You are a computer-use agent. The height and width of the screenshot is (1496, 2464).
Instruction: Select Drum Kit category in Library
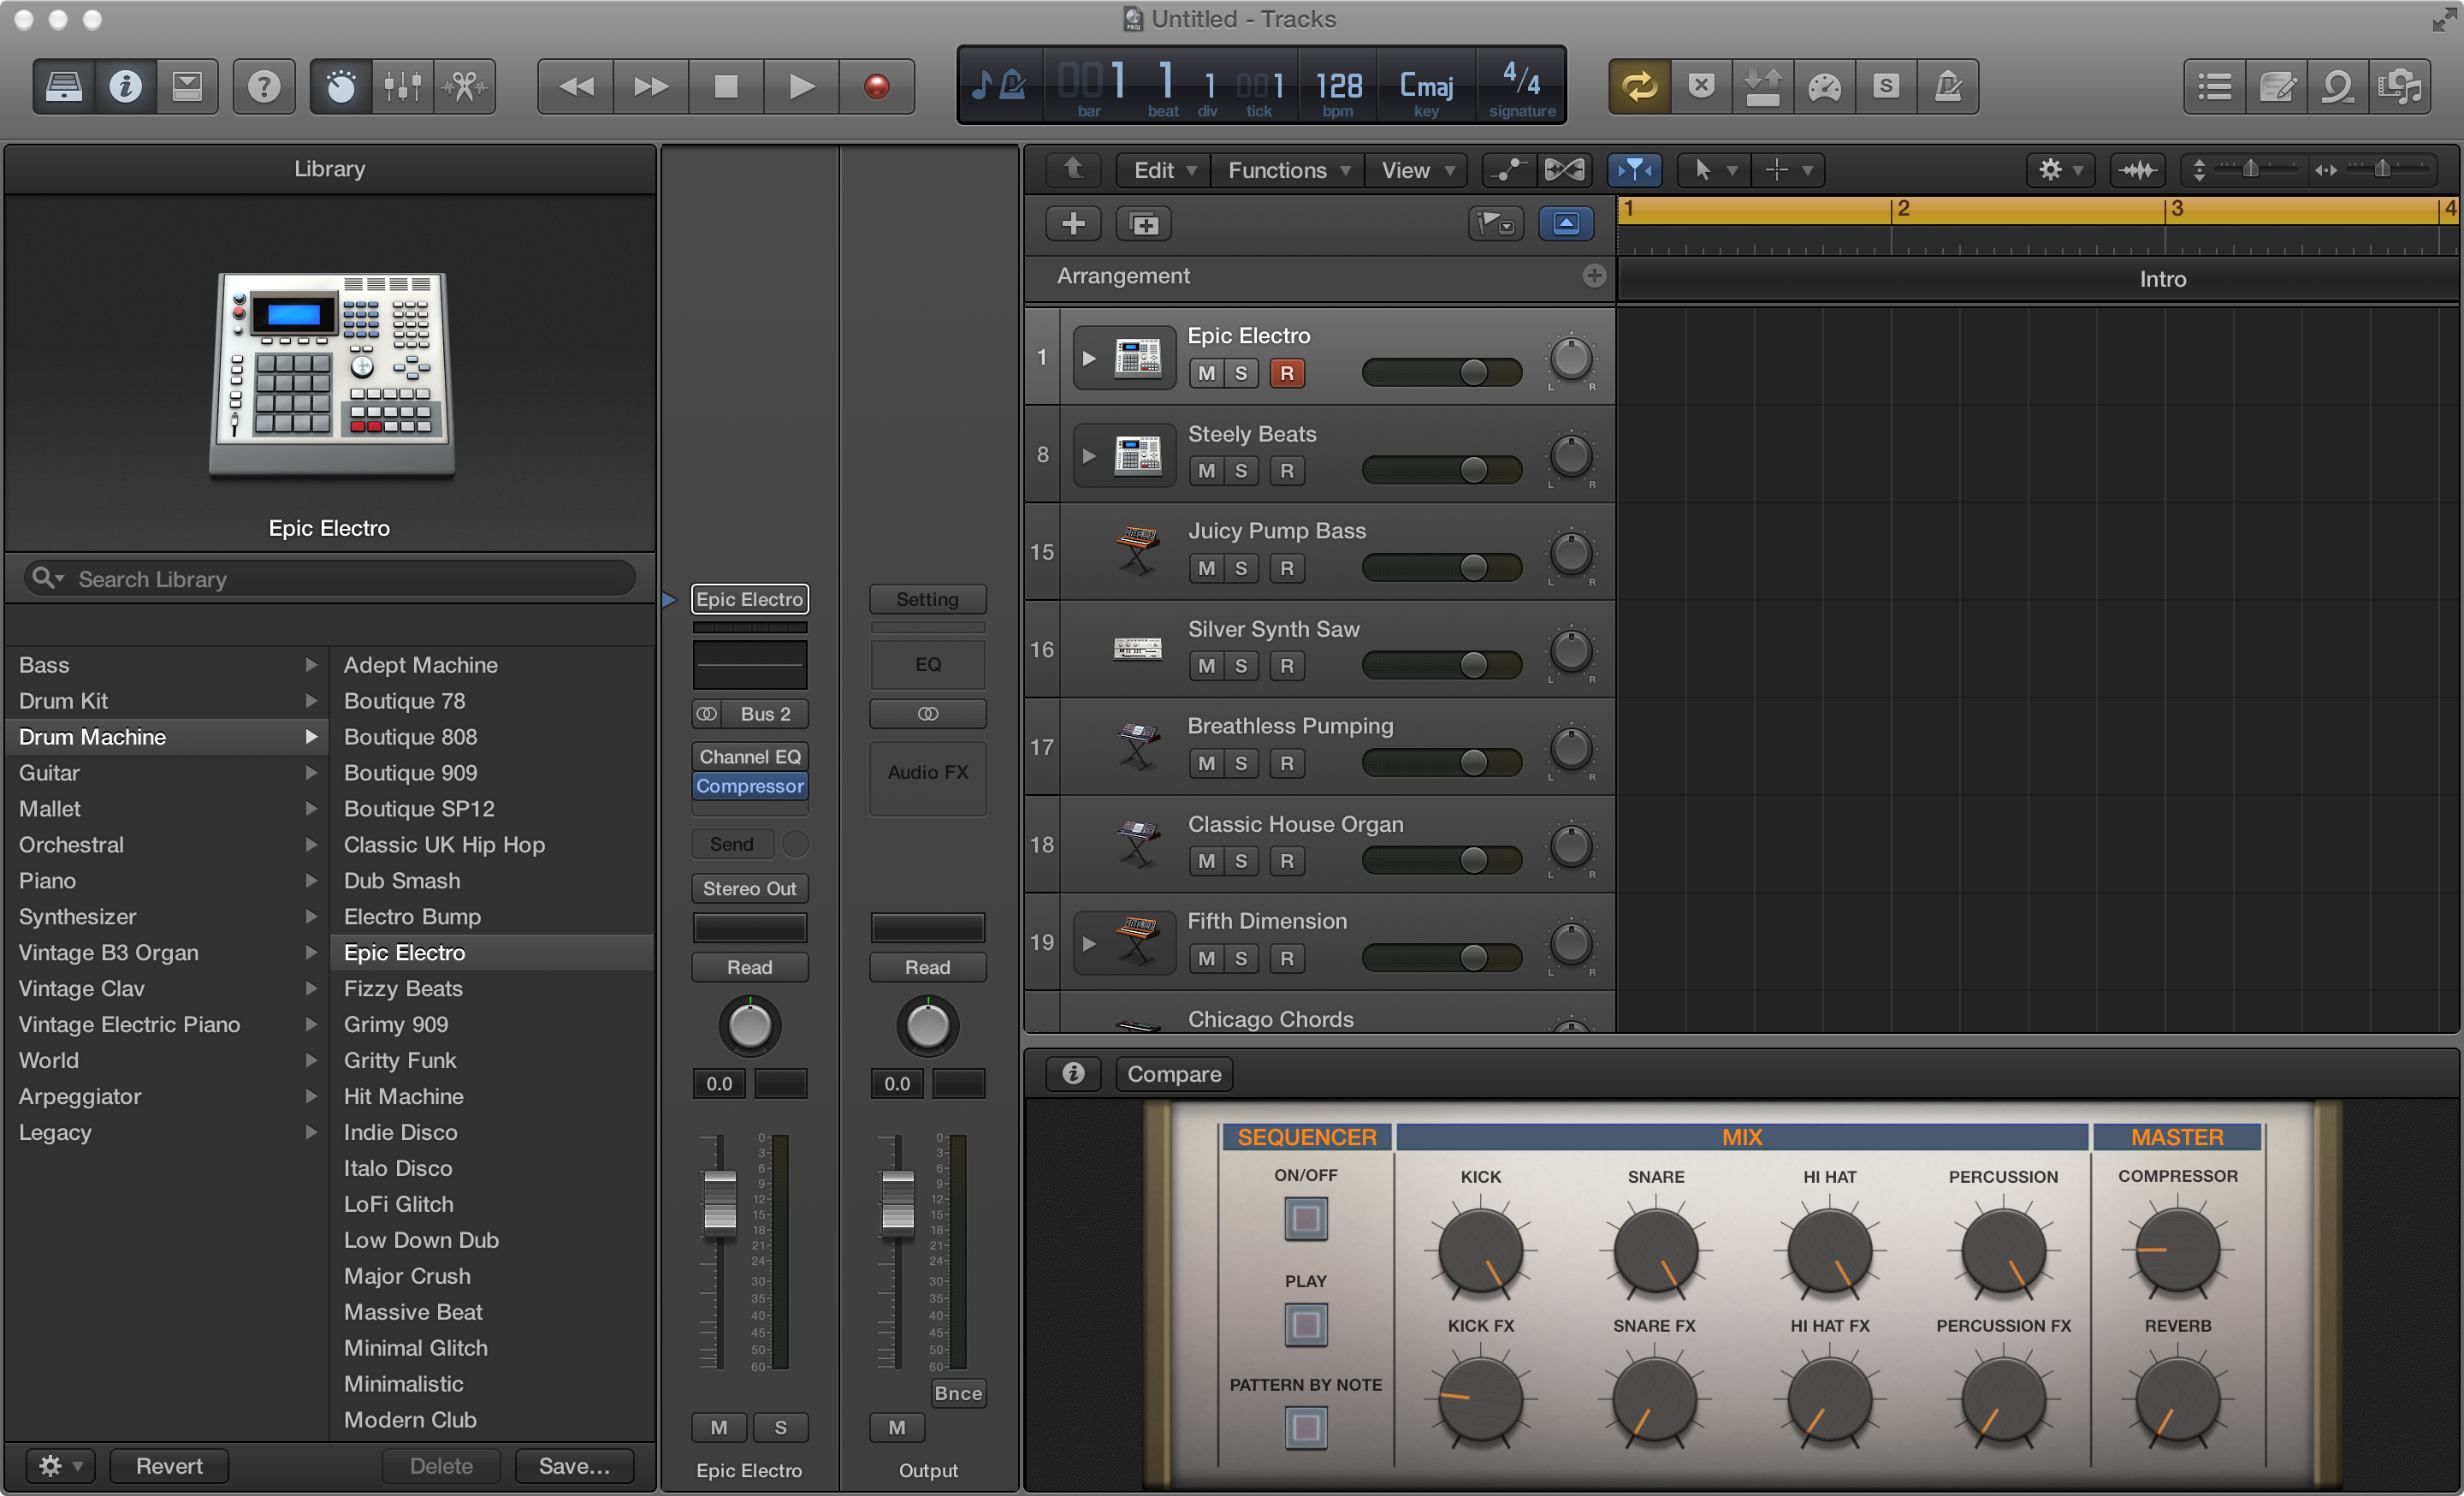point(166,701)
